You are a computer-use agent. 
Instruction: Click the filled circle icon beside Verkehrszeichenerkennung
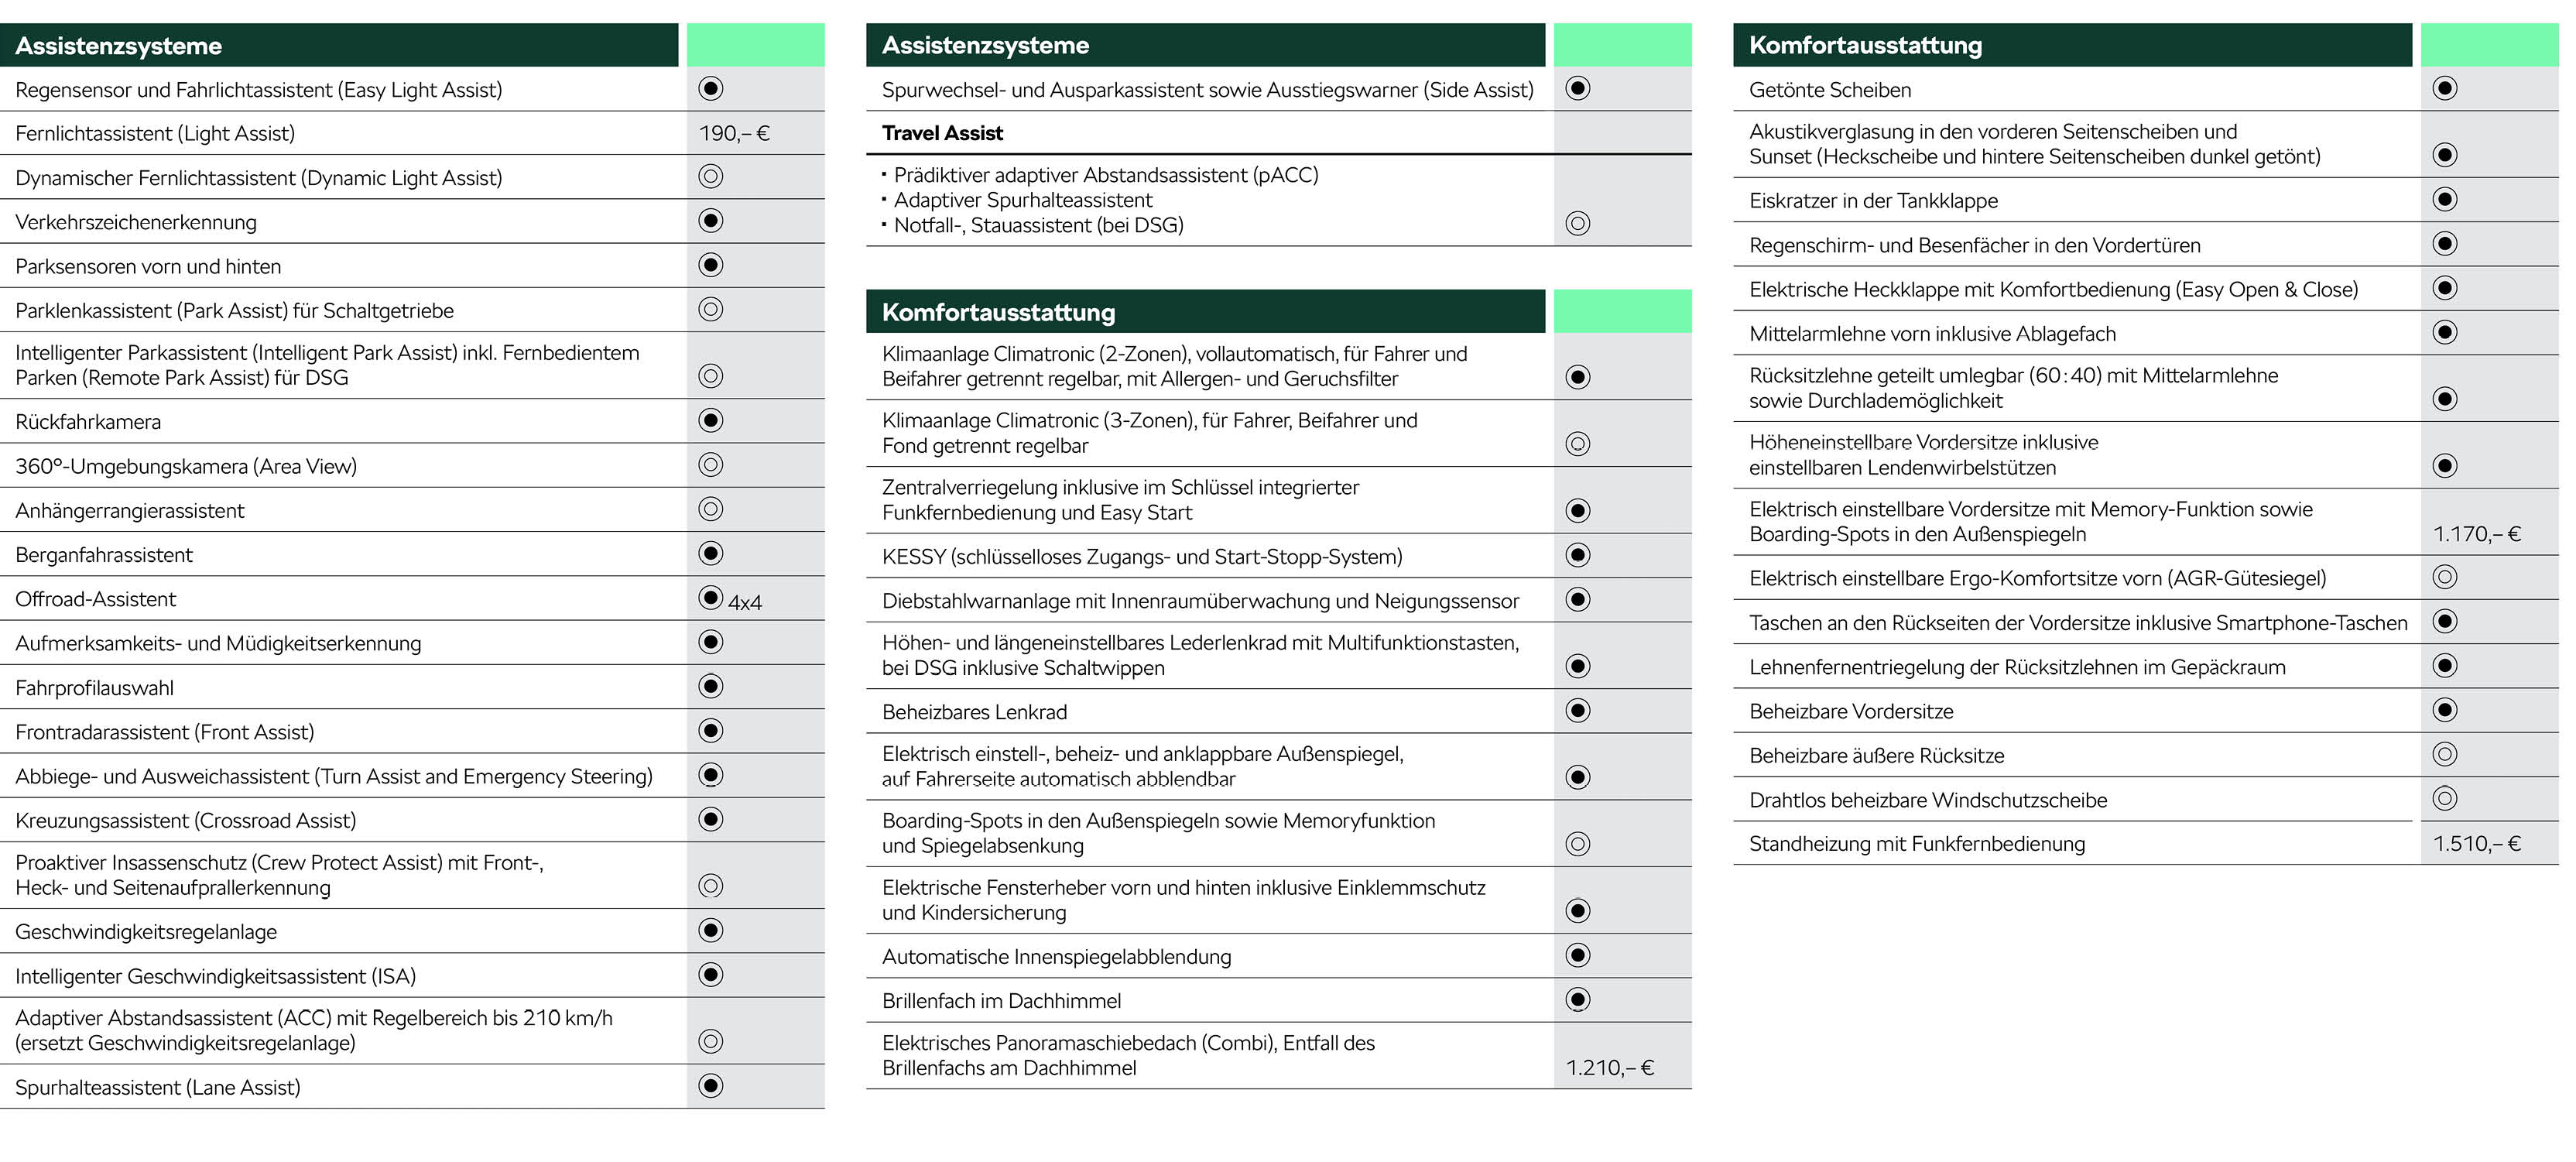710,221
